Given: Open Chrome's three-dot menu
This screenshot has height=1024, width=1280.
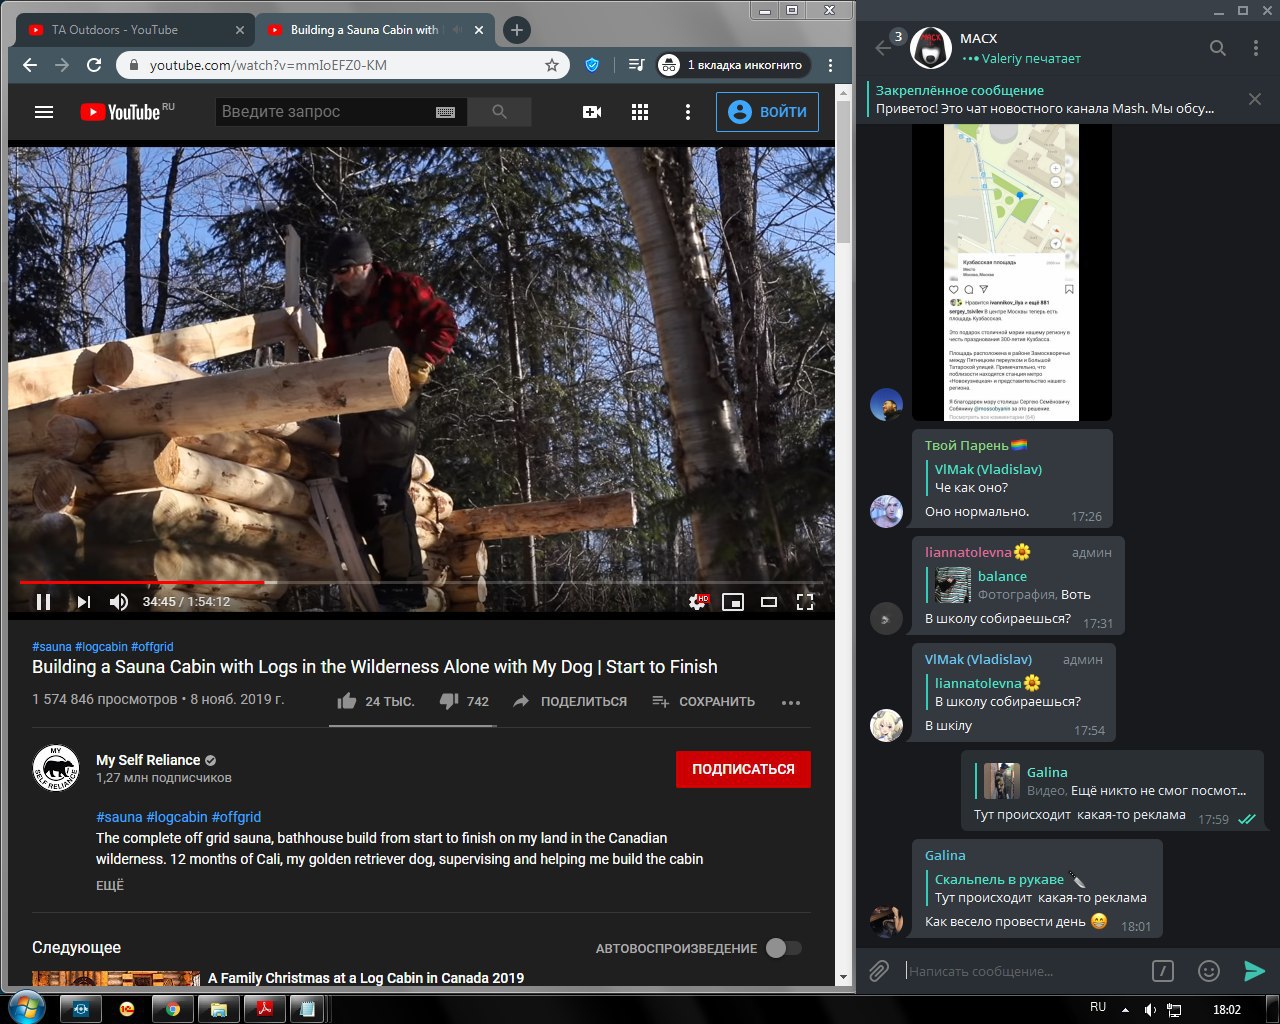Looking at the screenshot, I should pos(830,65).
